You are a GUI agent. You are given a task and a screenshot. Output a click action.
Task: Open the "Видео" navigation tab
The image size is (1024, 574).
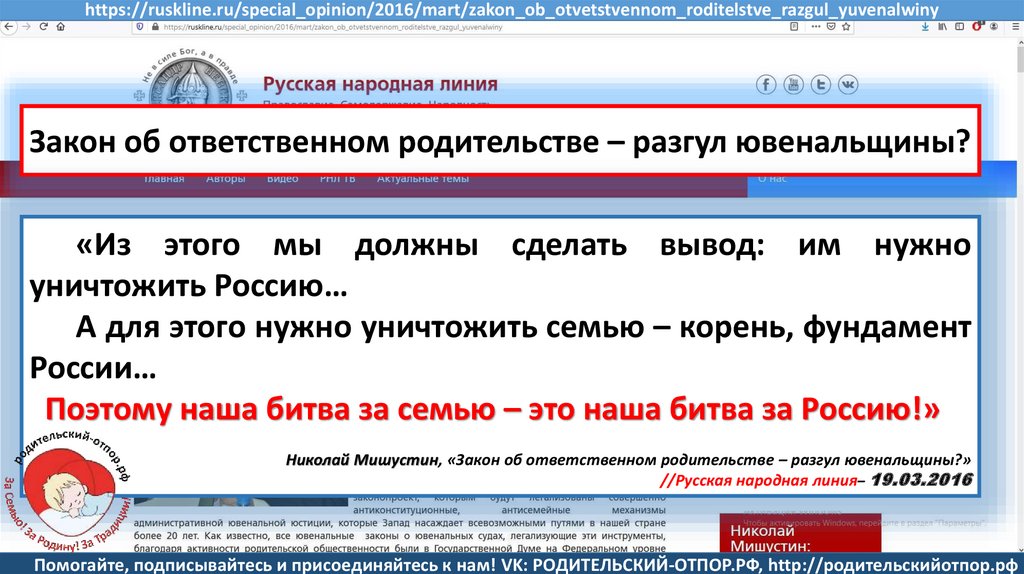pos(282,179)
